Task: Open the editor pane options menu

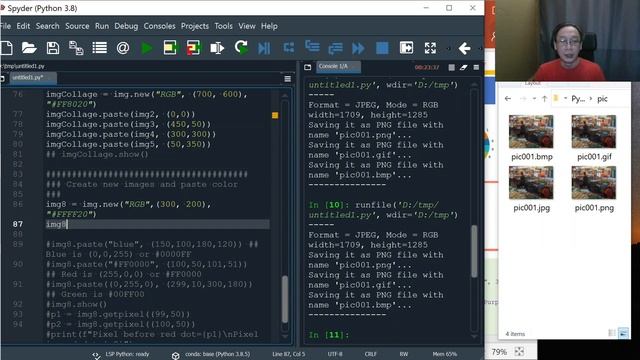Action: 288,78
